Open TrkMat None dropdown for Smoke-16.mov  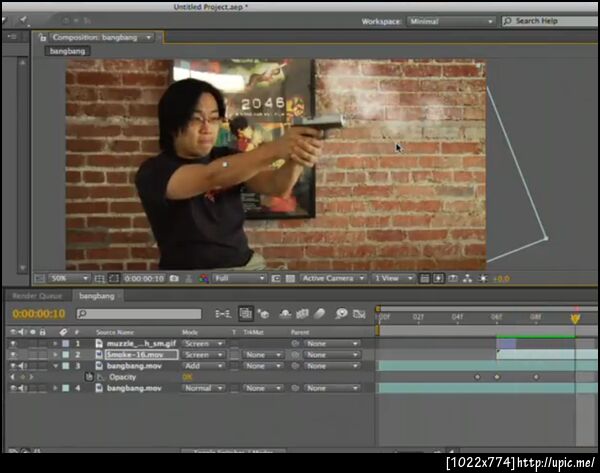262,355
